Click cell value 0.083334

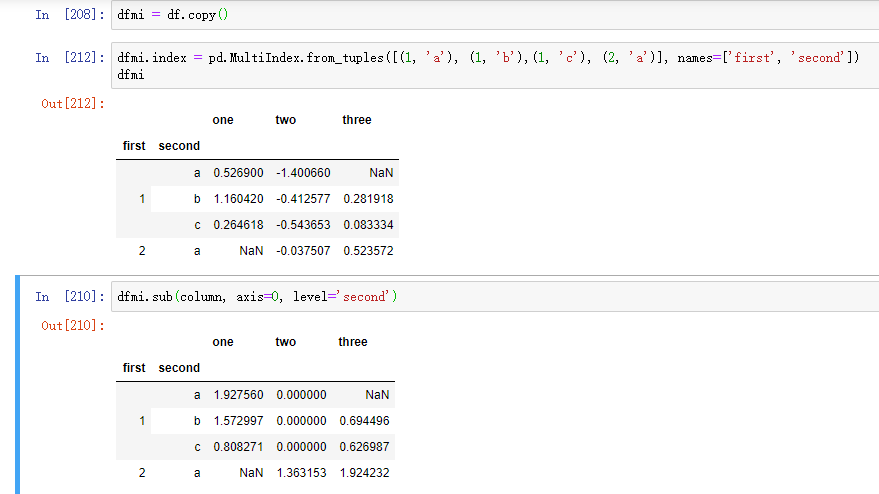[x=368, y=225]
